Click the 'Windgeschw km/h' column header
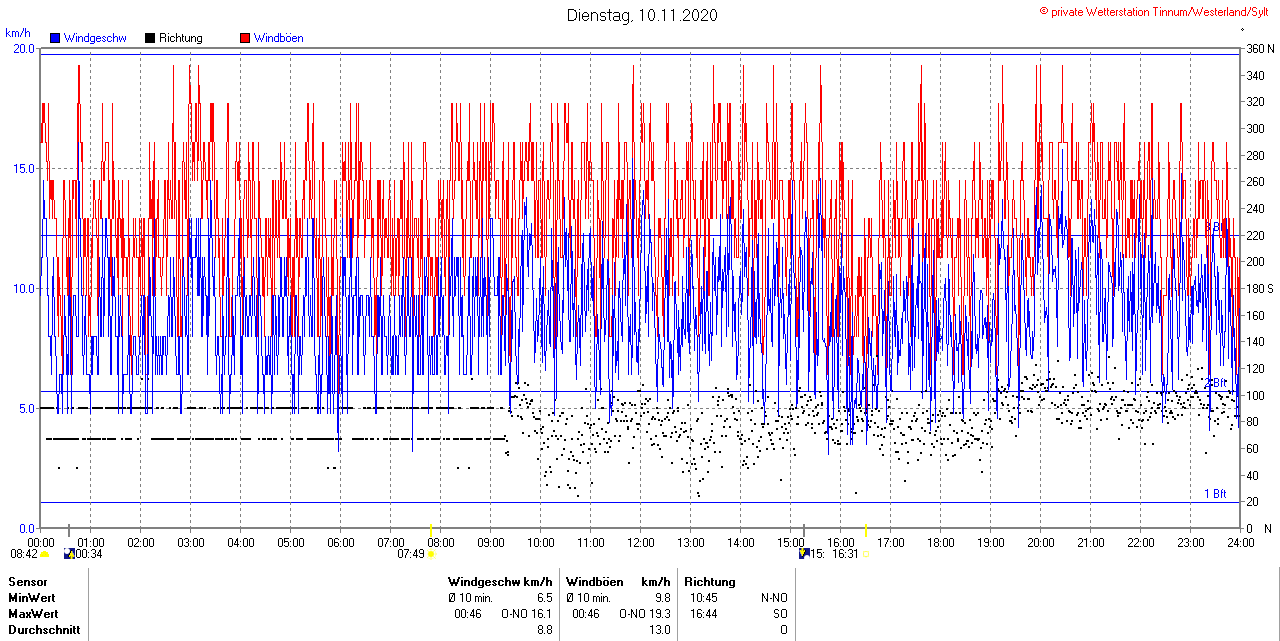 [x=500, y=581]
